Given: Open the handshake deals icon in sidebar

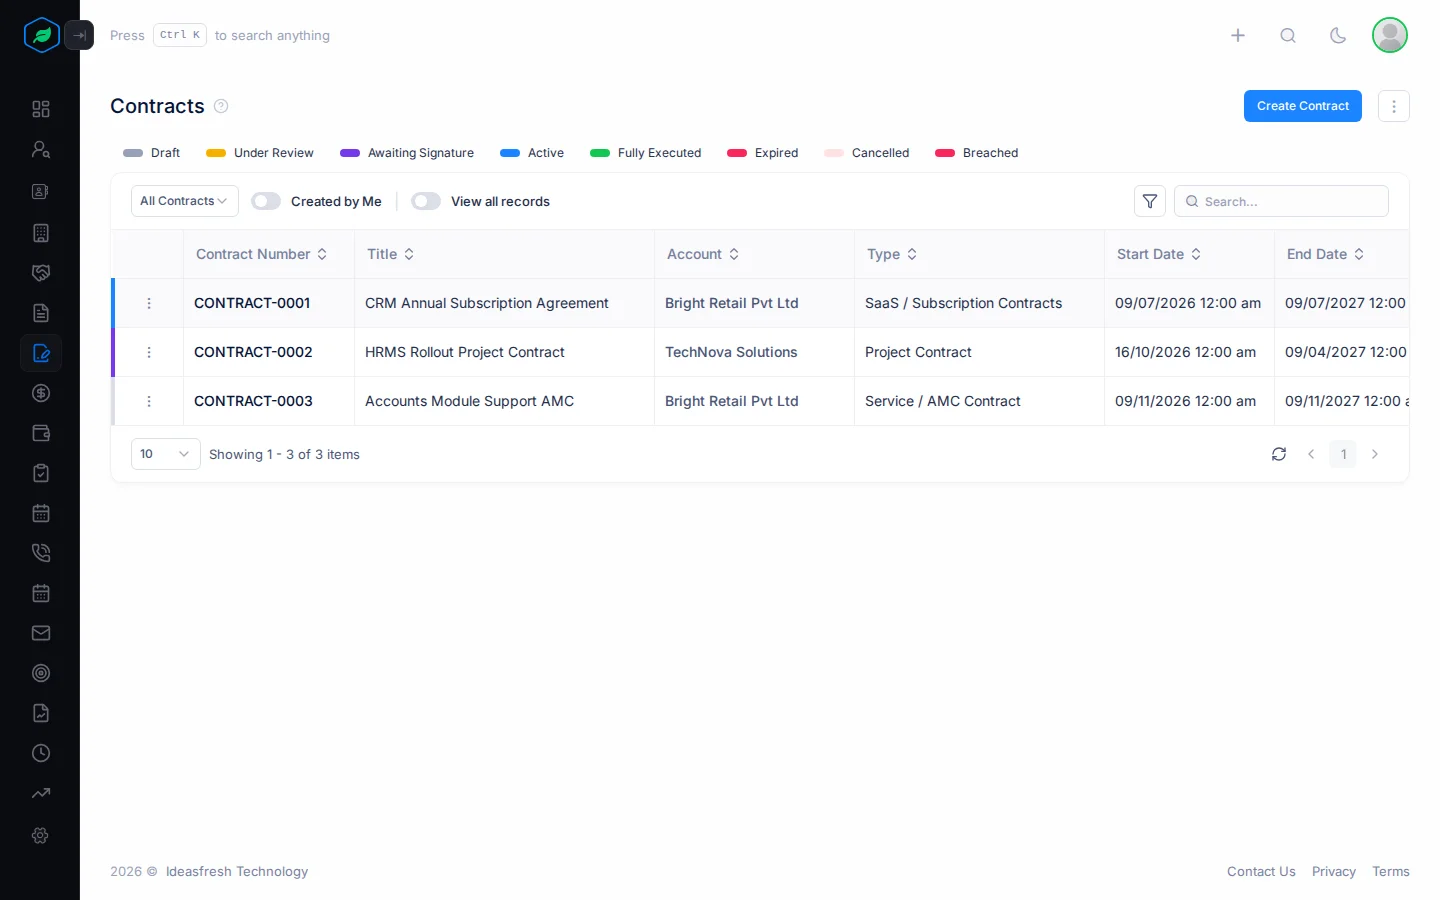Looking at the screenshot, I should [41, 273].
